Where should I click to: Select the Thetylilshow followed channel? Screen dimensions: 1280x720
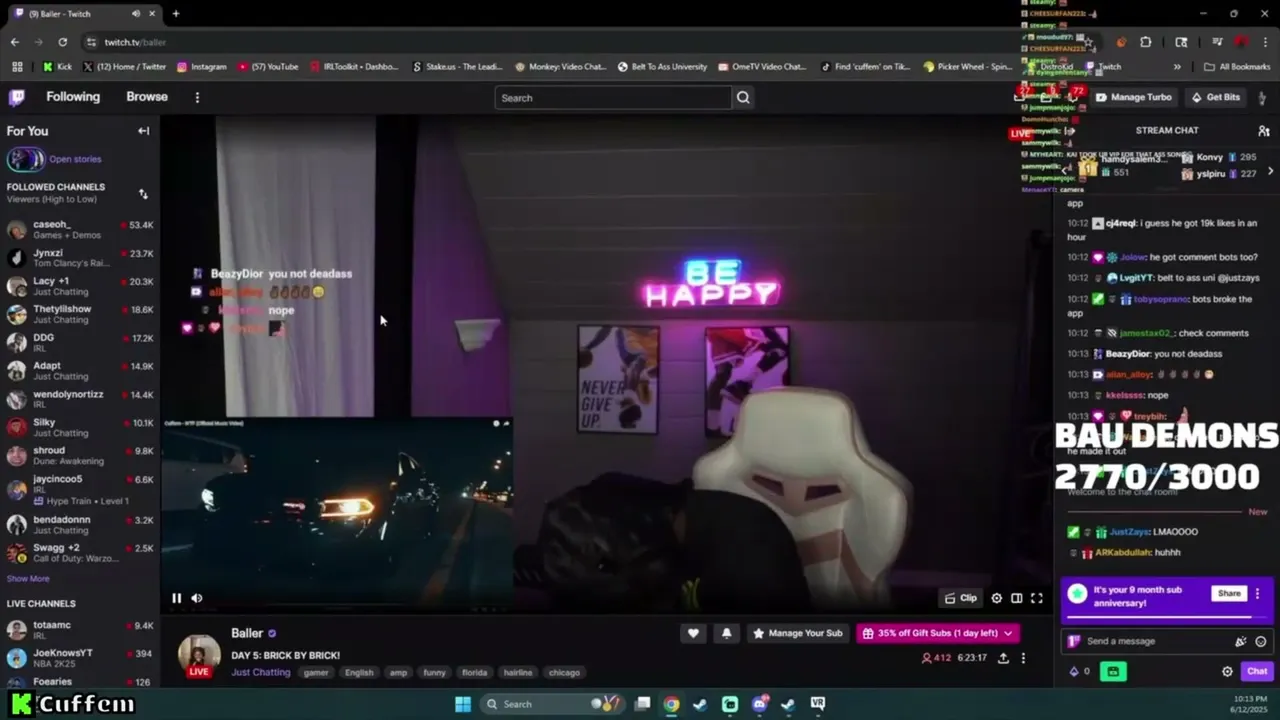(80, 314)
